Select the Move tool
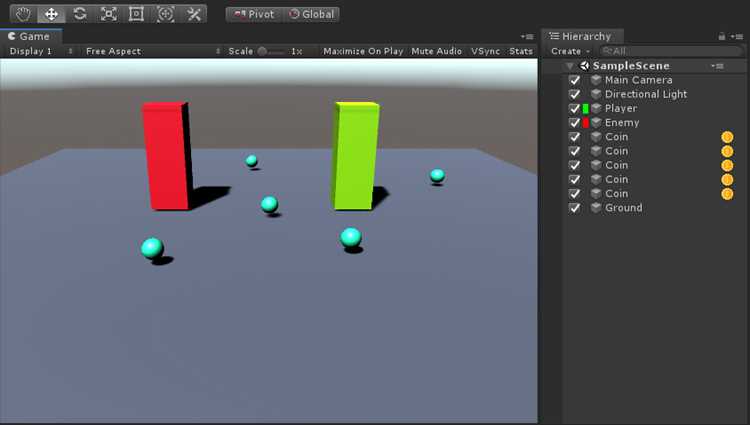The width and height of the screenshot is (750, 425). click(51, 14)
